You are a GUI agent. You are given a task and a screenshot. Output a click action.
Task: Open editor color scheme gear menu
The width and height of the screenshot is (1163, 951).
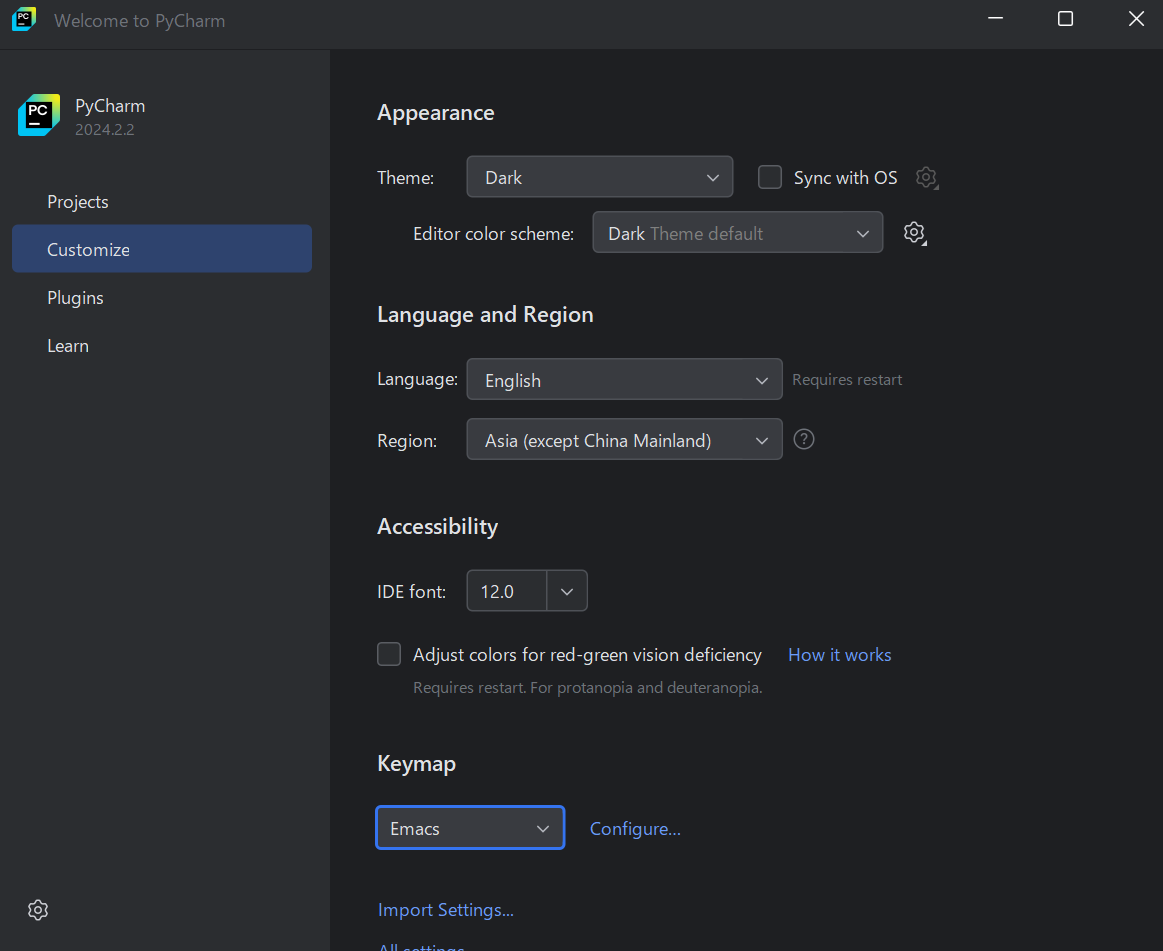click(x=915, y=234)
